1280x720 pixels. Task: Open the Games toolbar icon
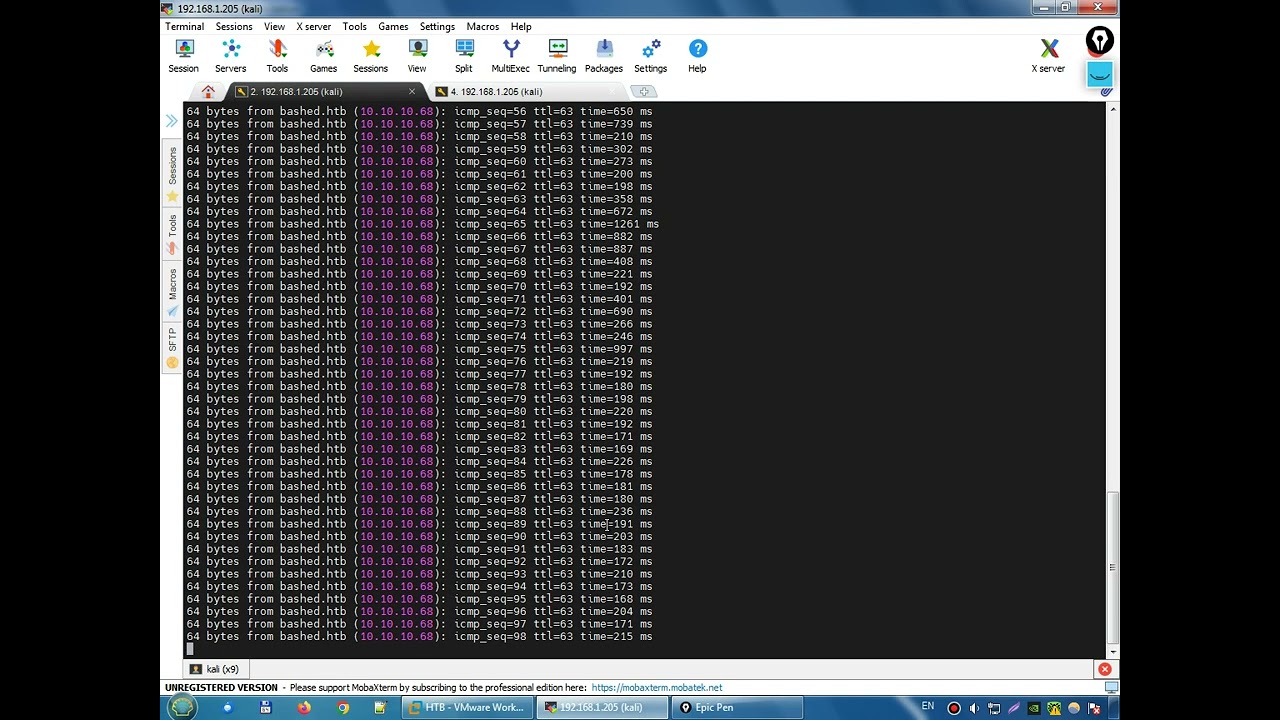(x=324, y=56)
